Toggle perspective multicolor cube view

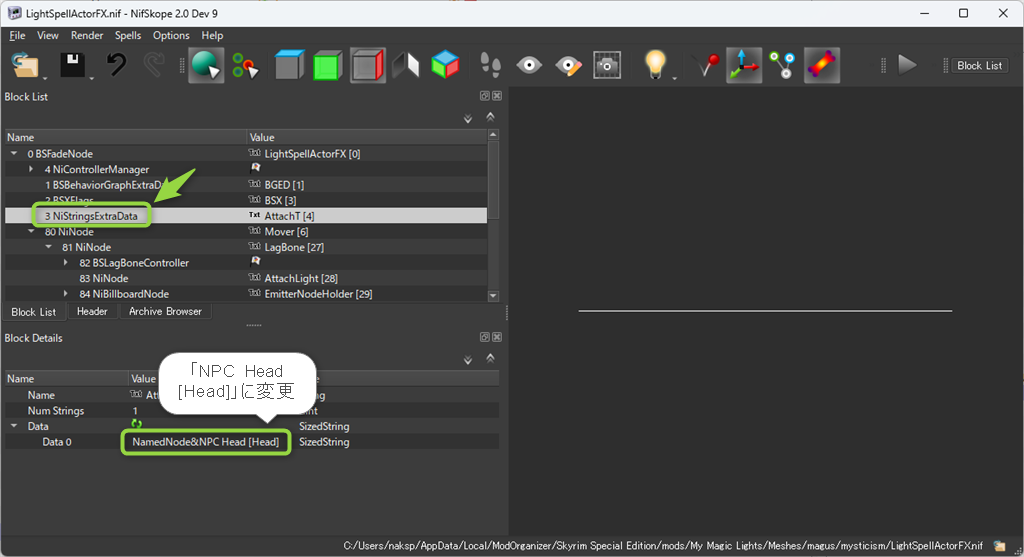pyautogui.click(x=445, y=65)
